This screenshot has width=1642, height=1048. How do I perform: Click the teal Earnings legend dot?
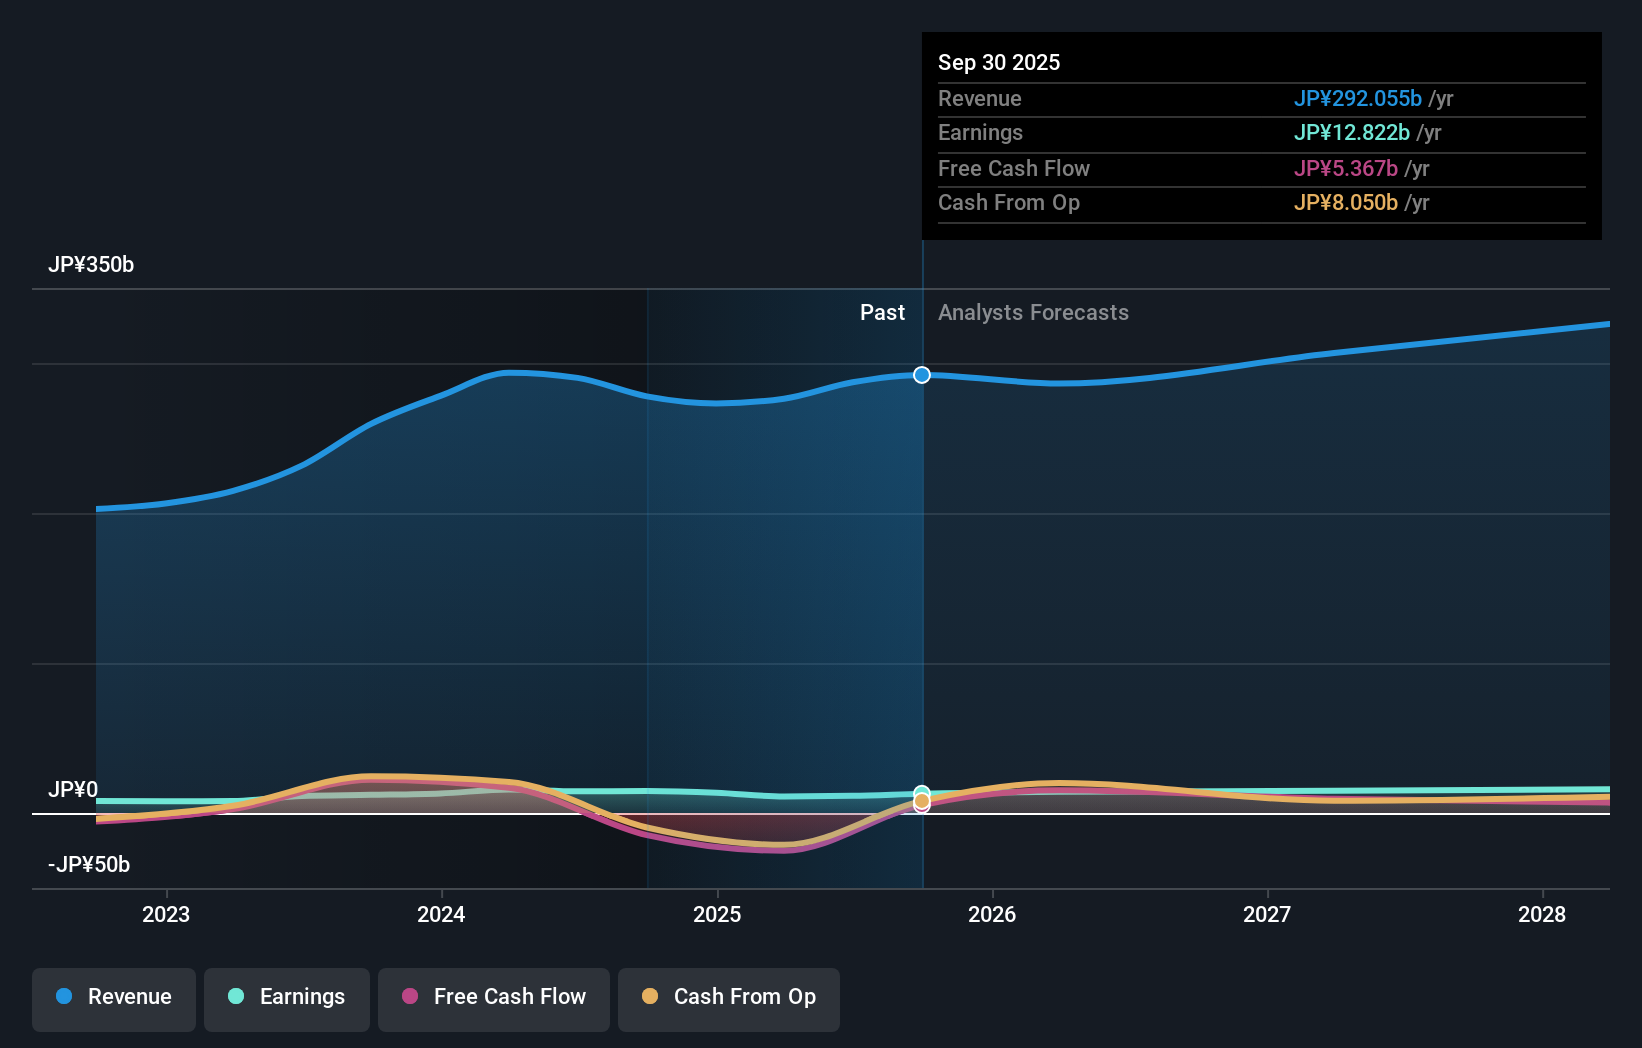click(x=234, y=997)
